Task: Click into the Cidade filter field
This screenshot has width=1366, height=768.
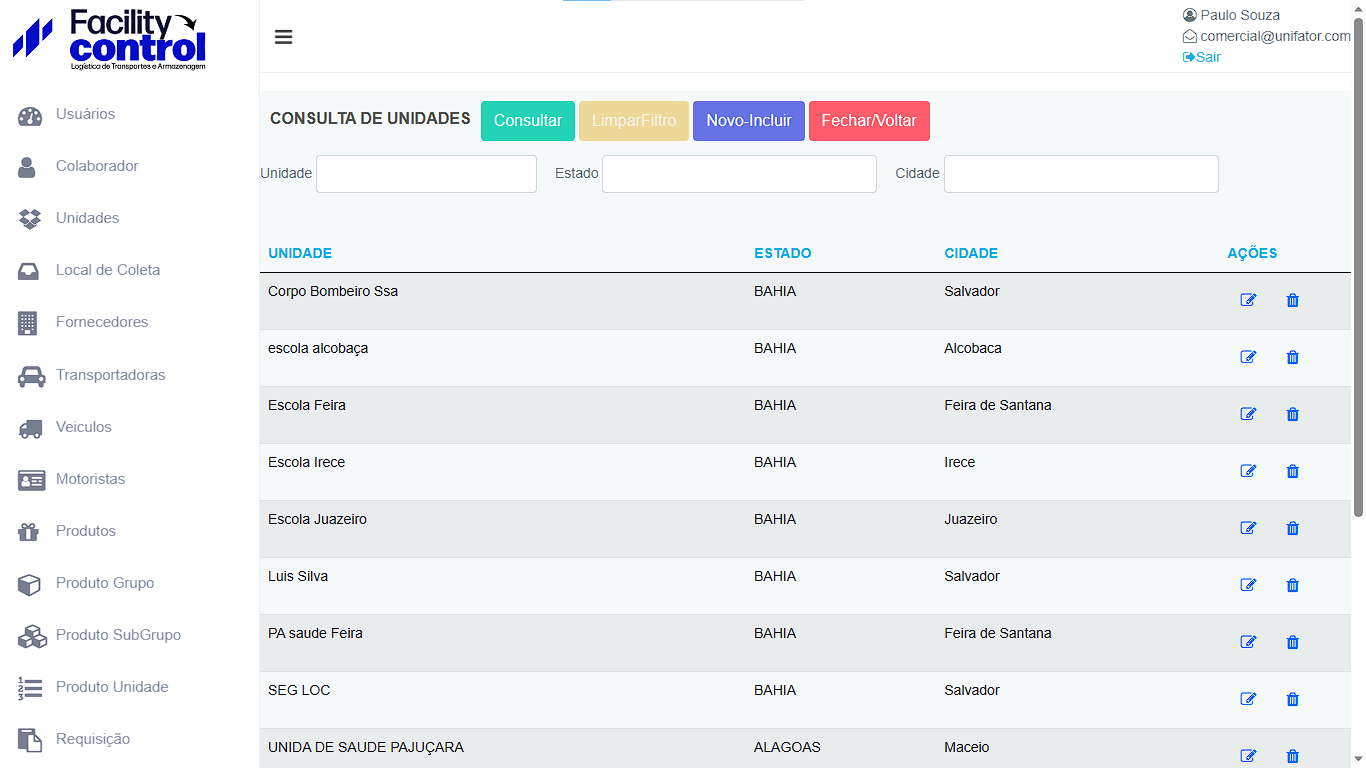Action: click(x=1081, y=174)
